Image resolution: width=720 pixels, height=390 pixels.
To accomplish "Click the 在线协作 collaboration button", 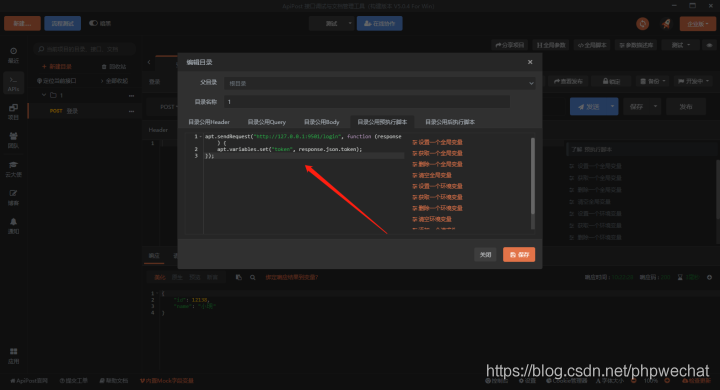I will 380,23.
